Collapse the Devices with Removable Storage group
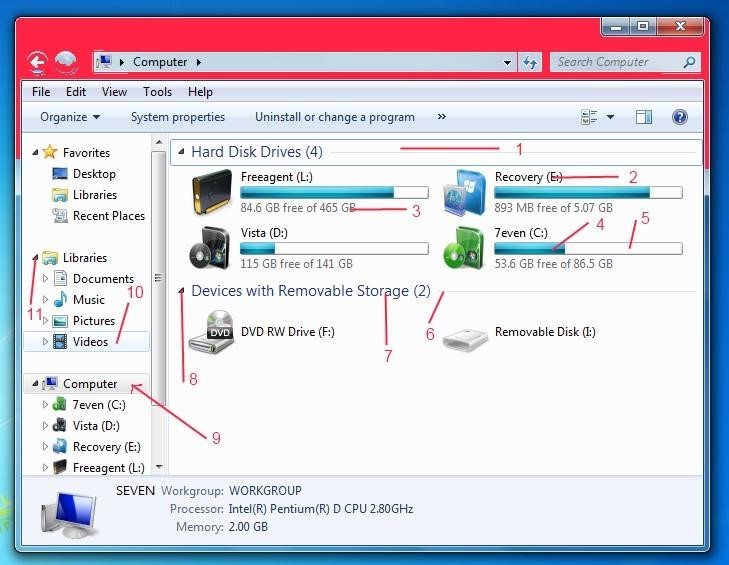 pyautogui.click(x=181, y=292)
